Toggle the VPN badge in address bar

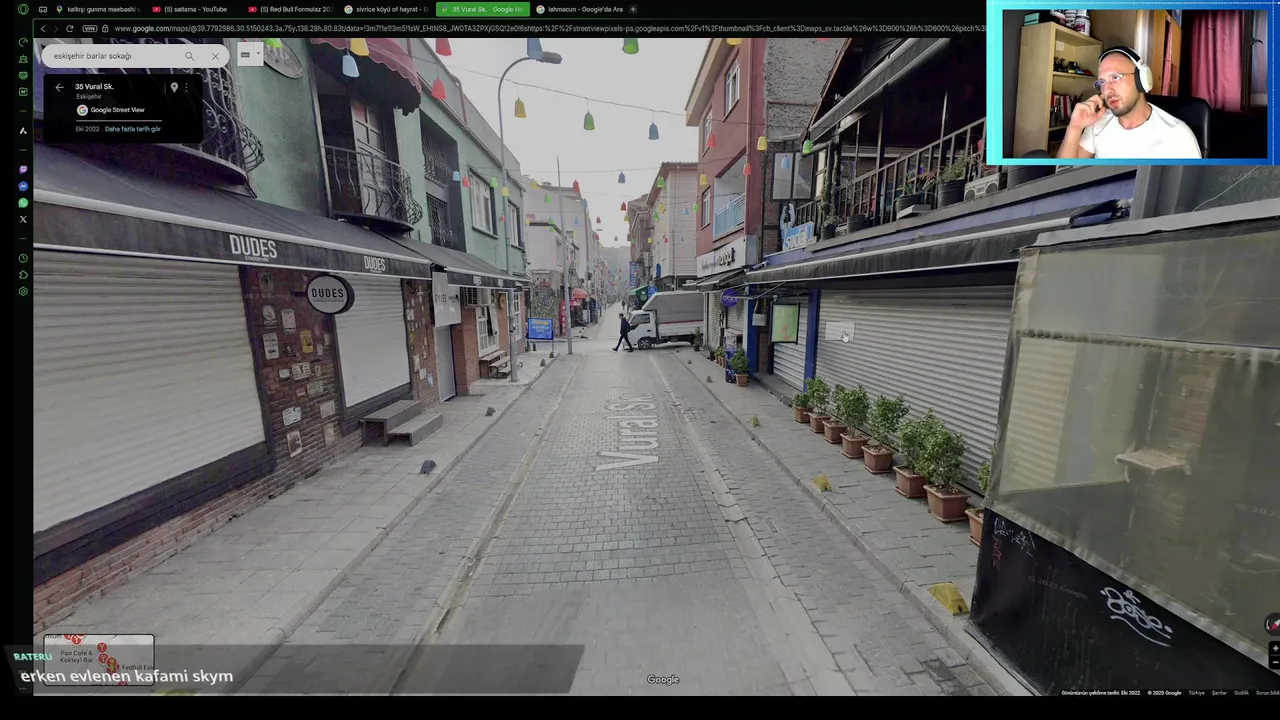tap(90, 28)
